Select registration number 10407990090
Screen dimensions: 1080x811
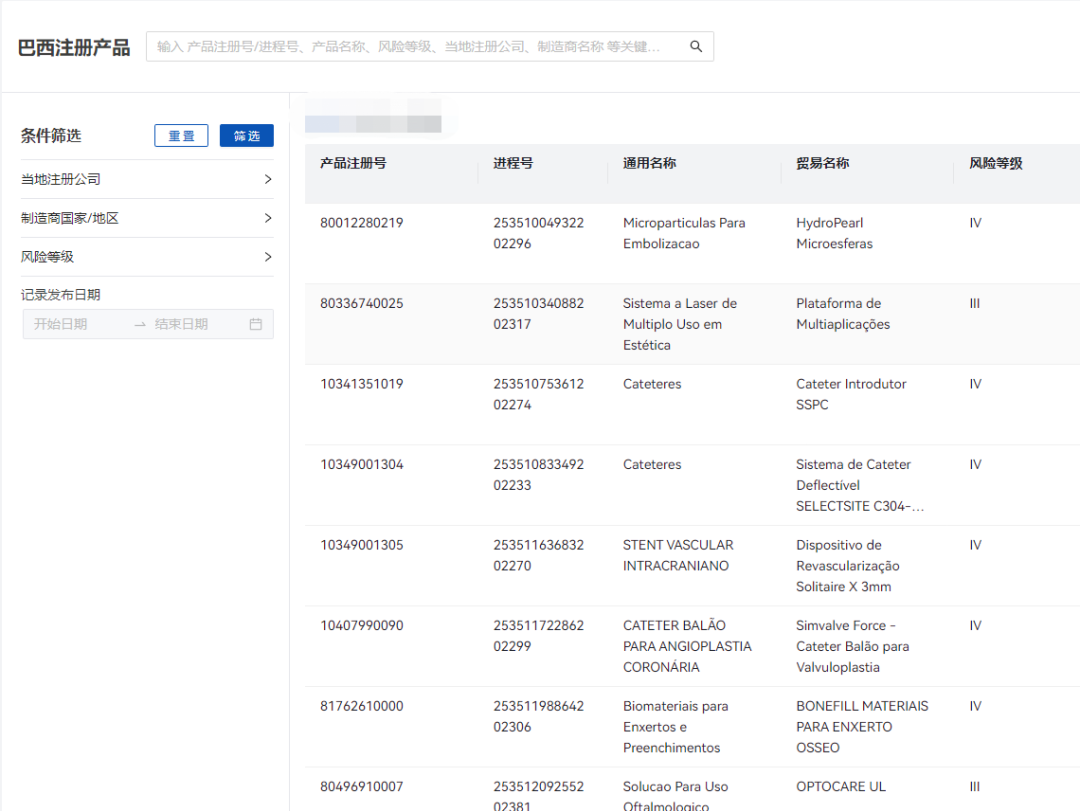362,626
